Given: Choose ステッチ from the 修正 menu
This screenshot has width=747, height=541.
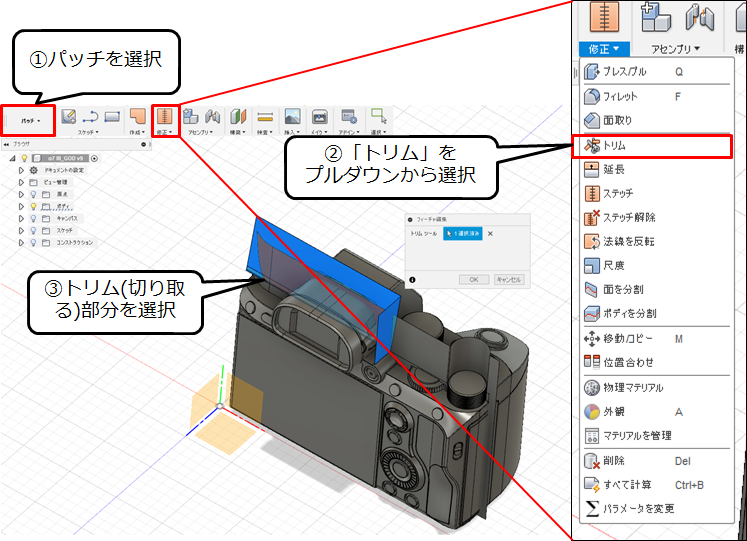Looking at the screenshot, I should (x=656, y=193).
